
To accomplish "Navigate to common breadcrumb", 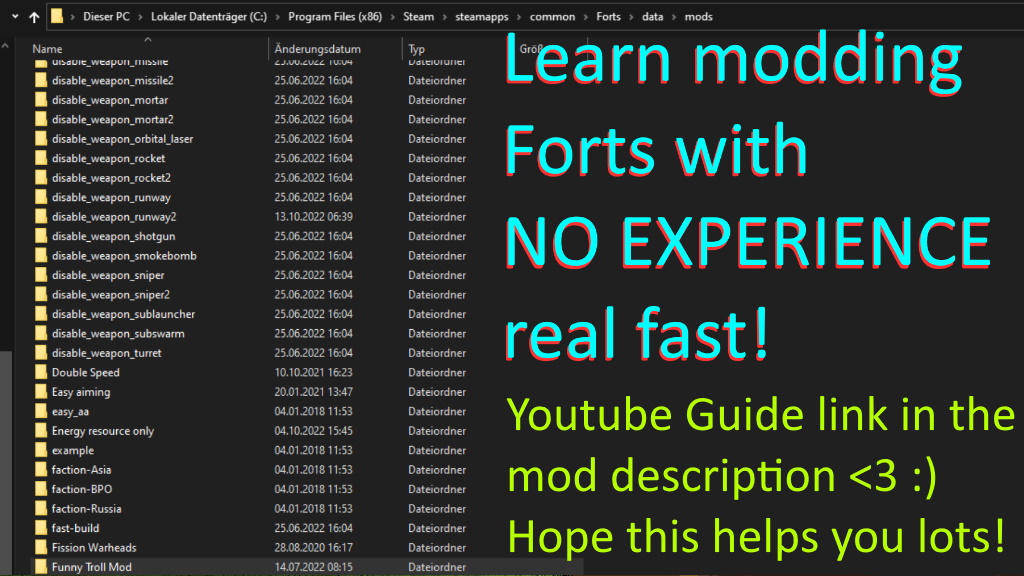I will pyautogui.click(x=552, y=17).
